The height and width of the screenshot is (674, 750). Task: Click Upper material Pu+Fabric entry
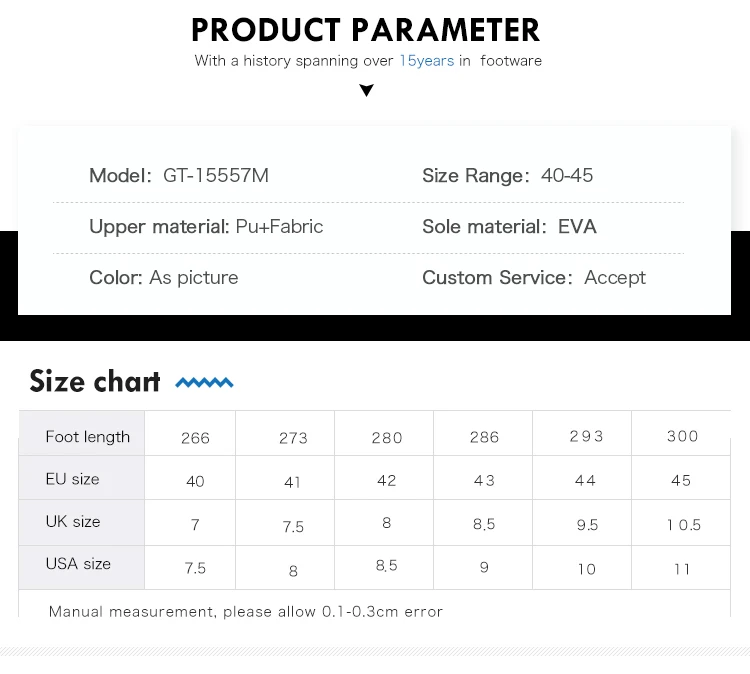click(206, 227)
